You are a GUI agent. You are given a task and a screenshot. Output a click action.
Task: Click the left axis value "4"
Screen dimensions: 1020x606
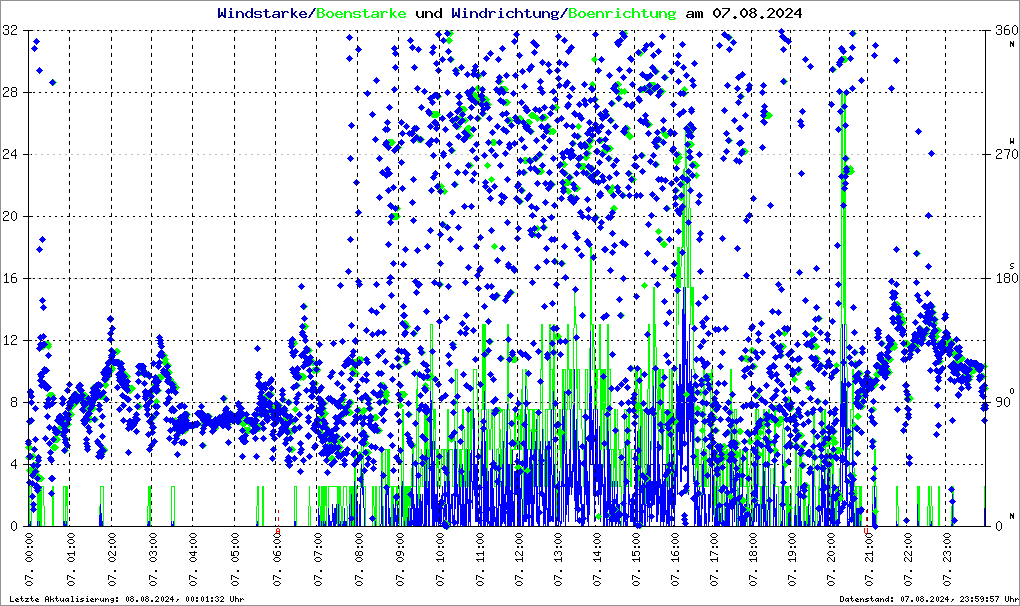[14, 464]
